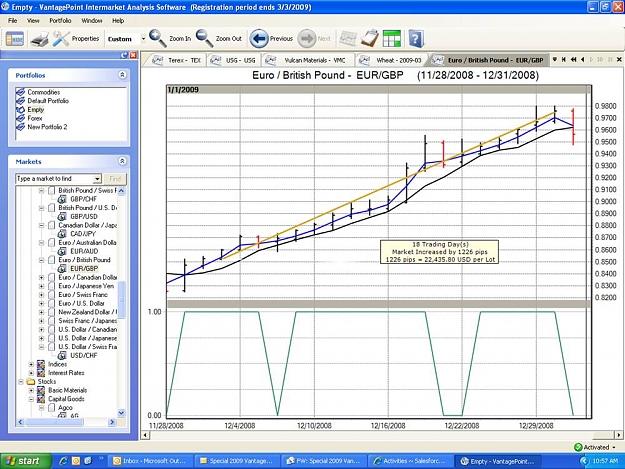
Task: Check the Euro / Canadian Dollar checkbox
Action: tap(51, 277)
